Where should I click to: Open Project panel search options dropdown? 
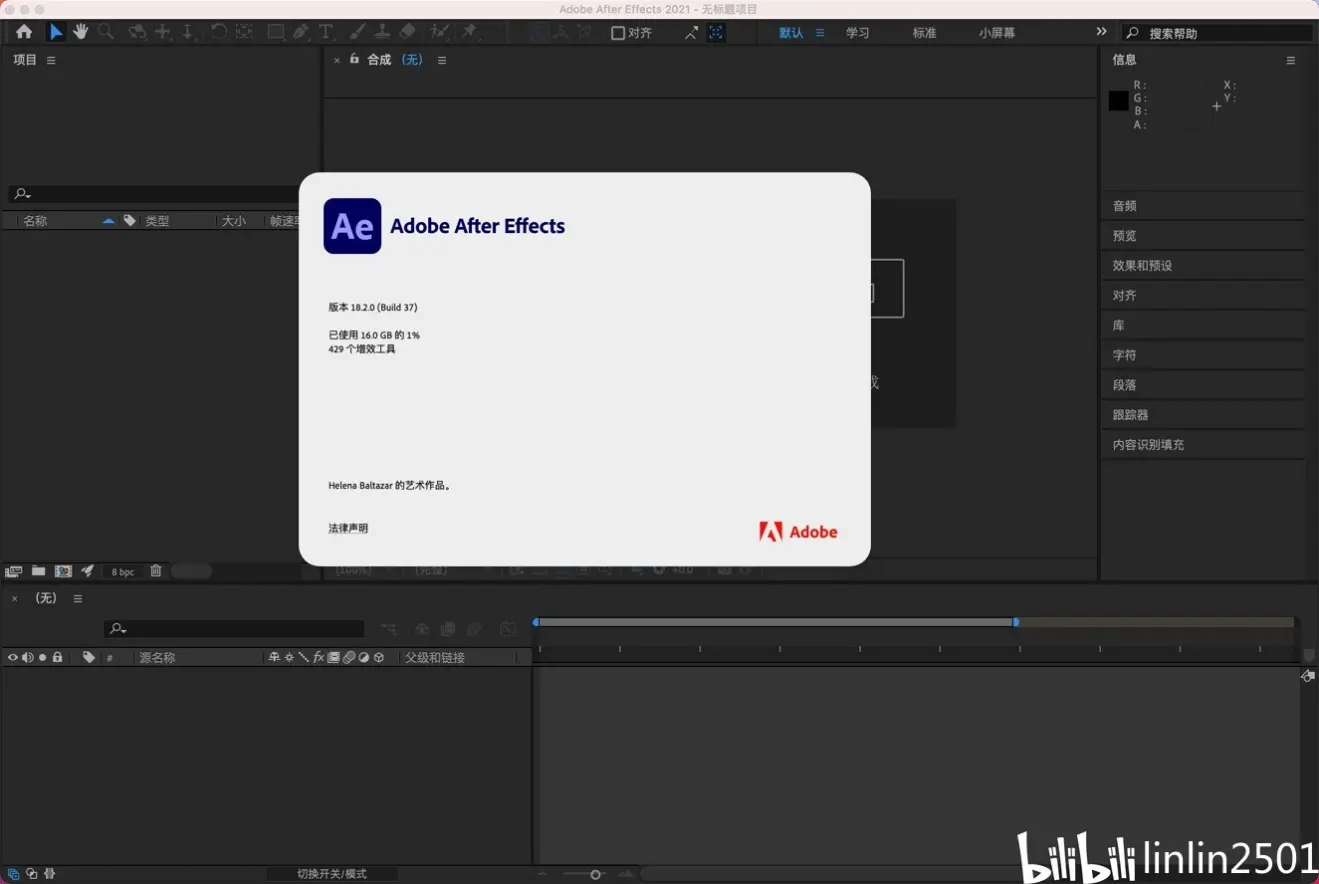point(22,194)
